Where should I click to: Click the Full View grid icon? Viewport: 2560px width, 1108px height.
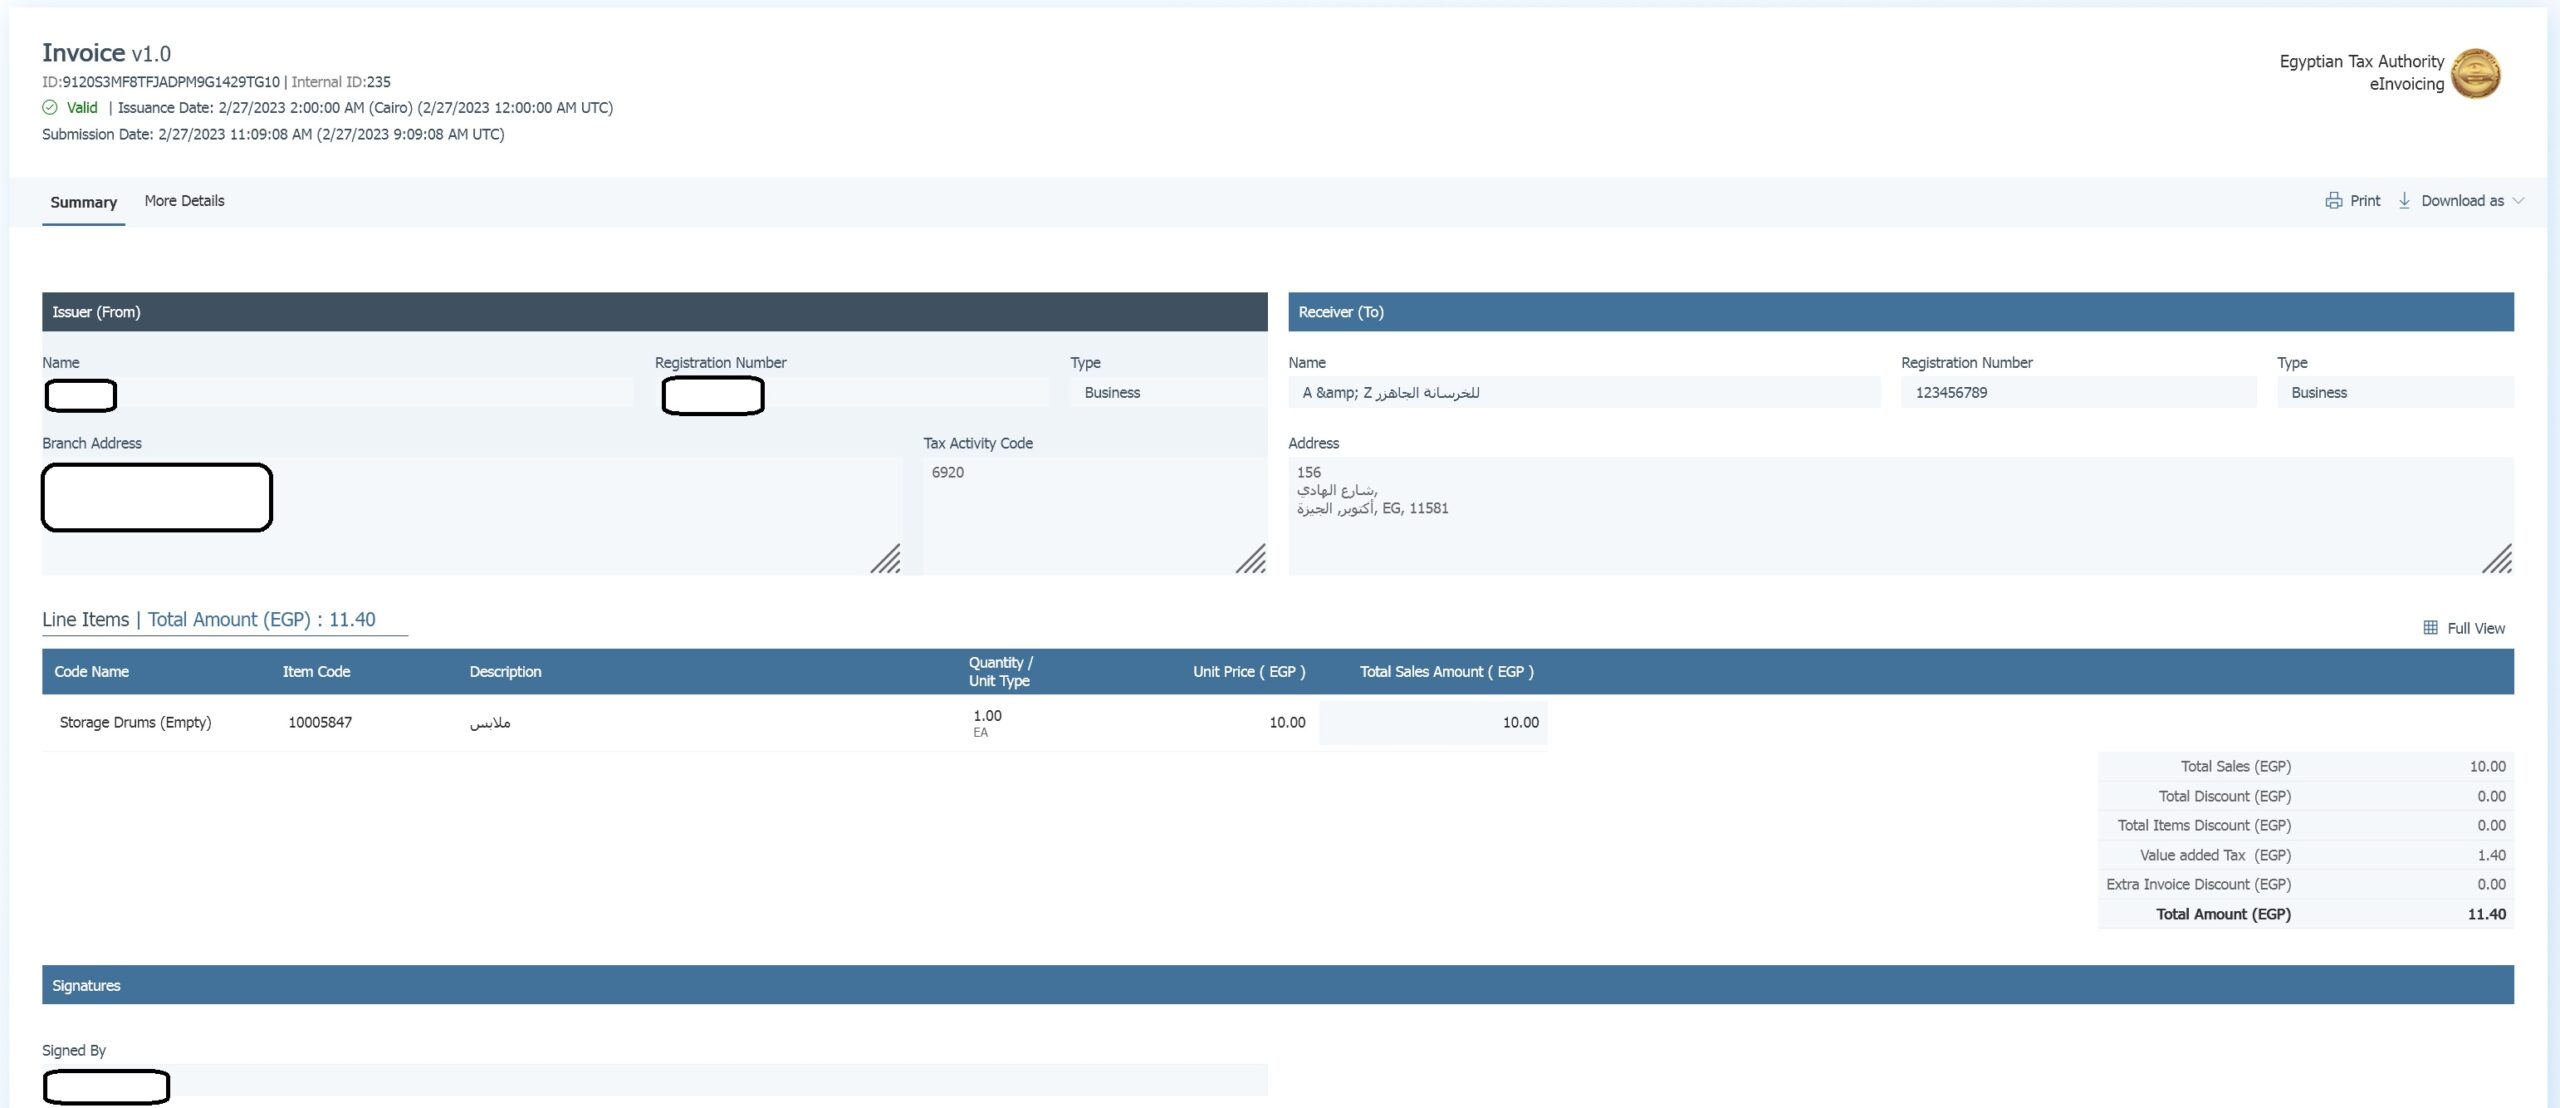[2432, 627]
